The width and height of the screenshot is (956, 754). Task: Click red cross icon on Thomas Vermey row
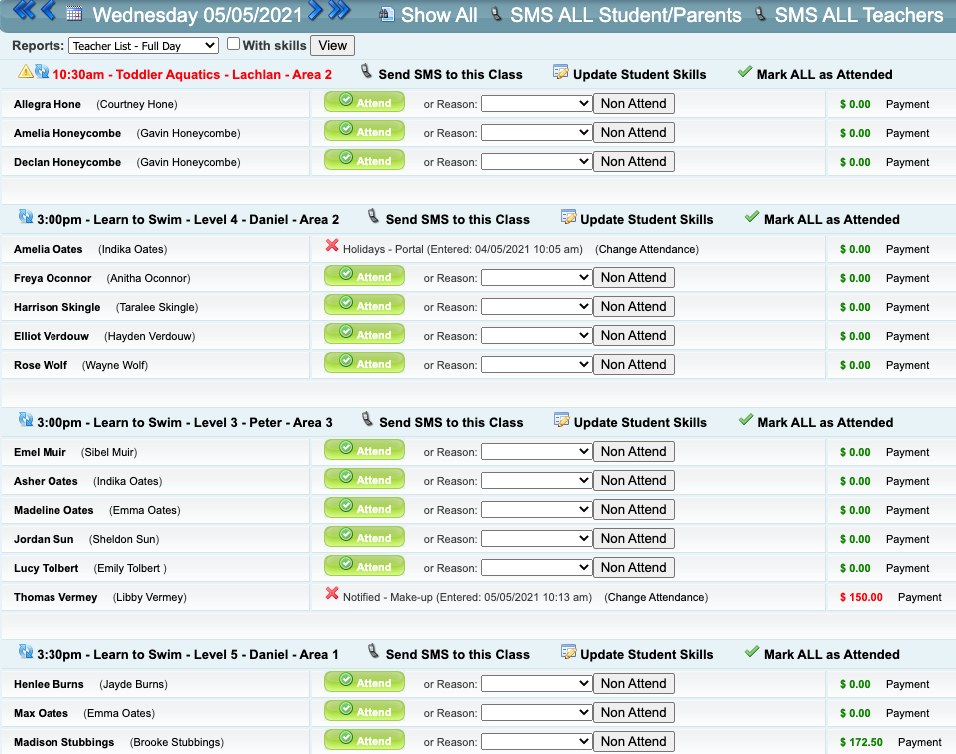point(332,594)
